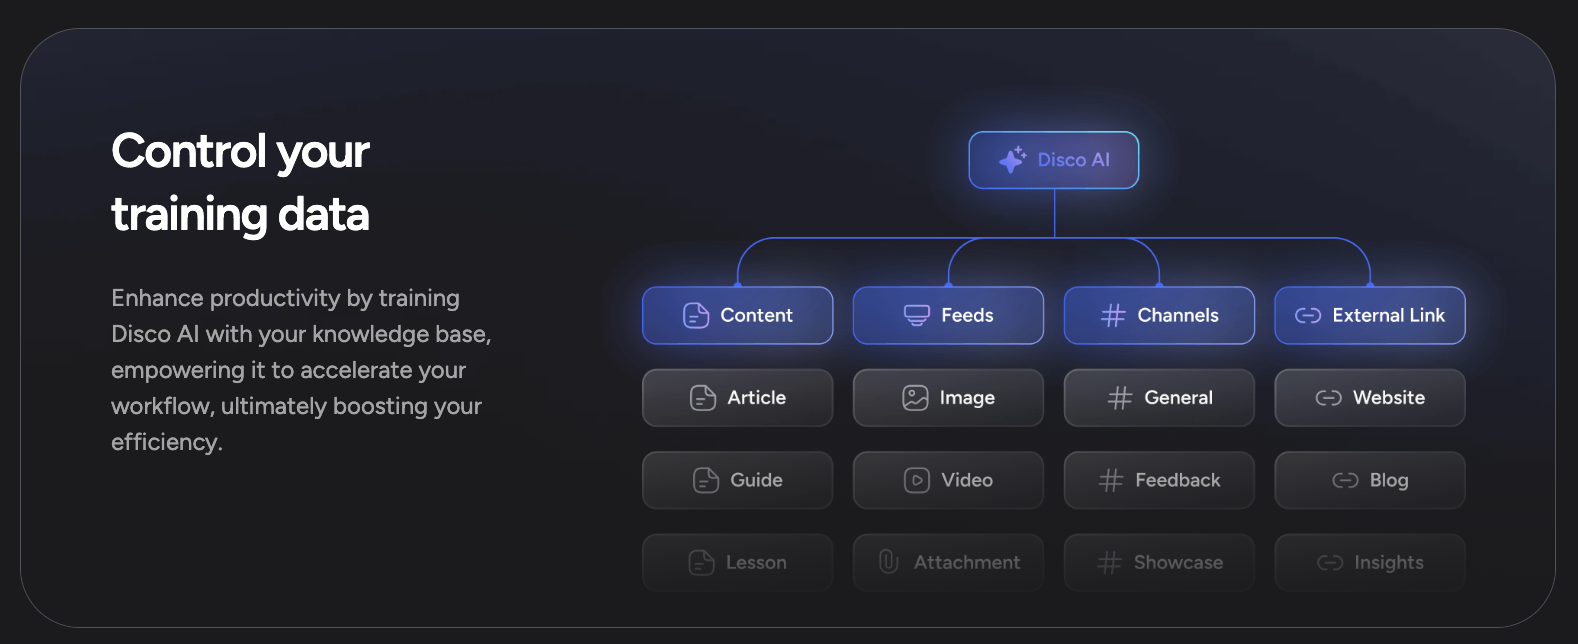
Task: Open the Feedback channel node
Action: click(x=1159, y=481)
